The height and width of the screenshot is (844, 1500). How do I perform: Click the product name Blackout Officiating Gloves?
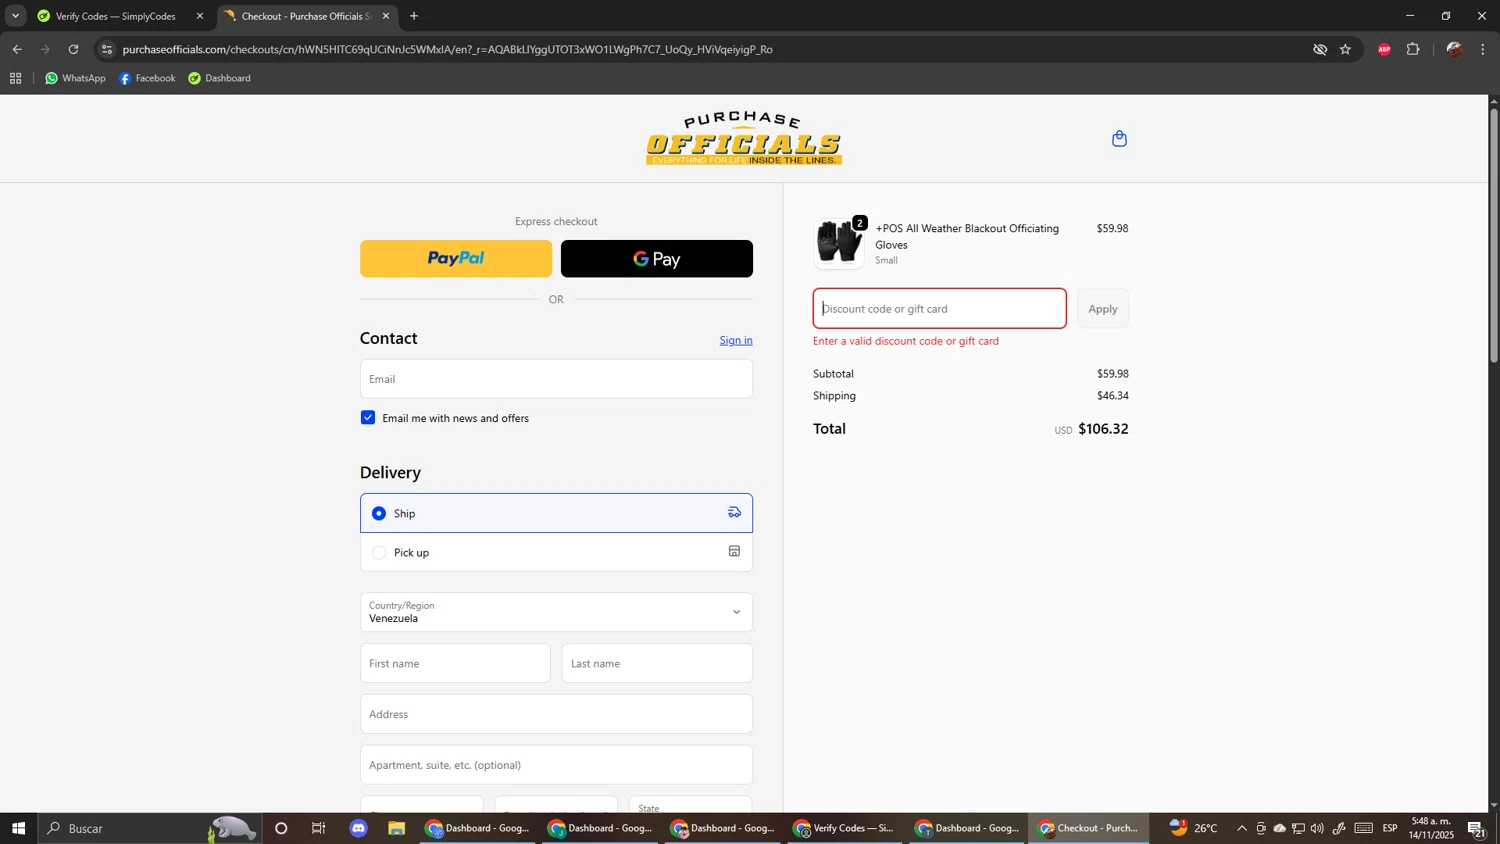coord(967,236)
